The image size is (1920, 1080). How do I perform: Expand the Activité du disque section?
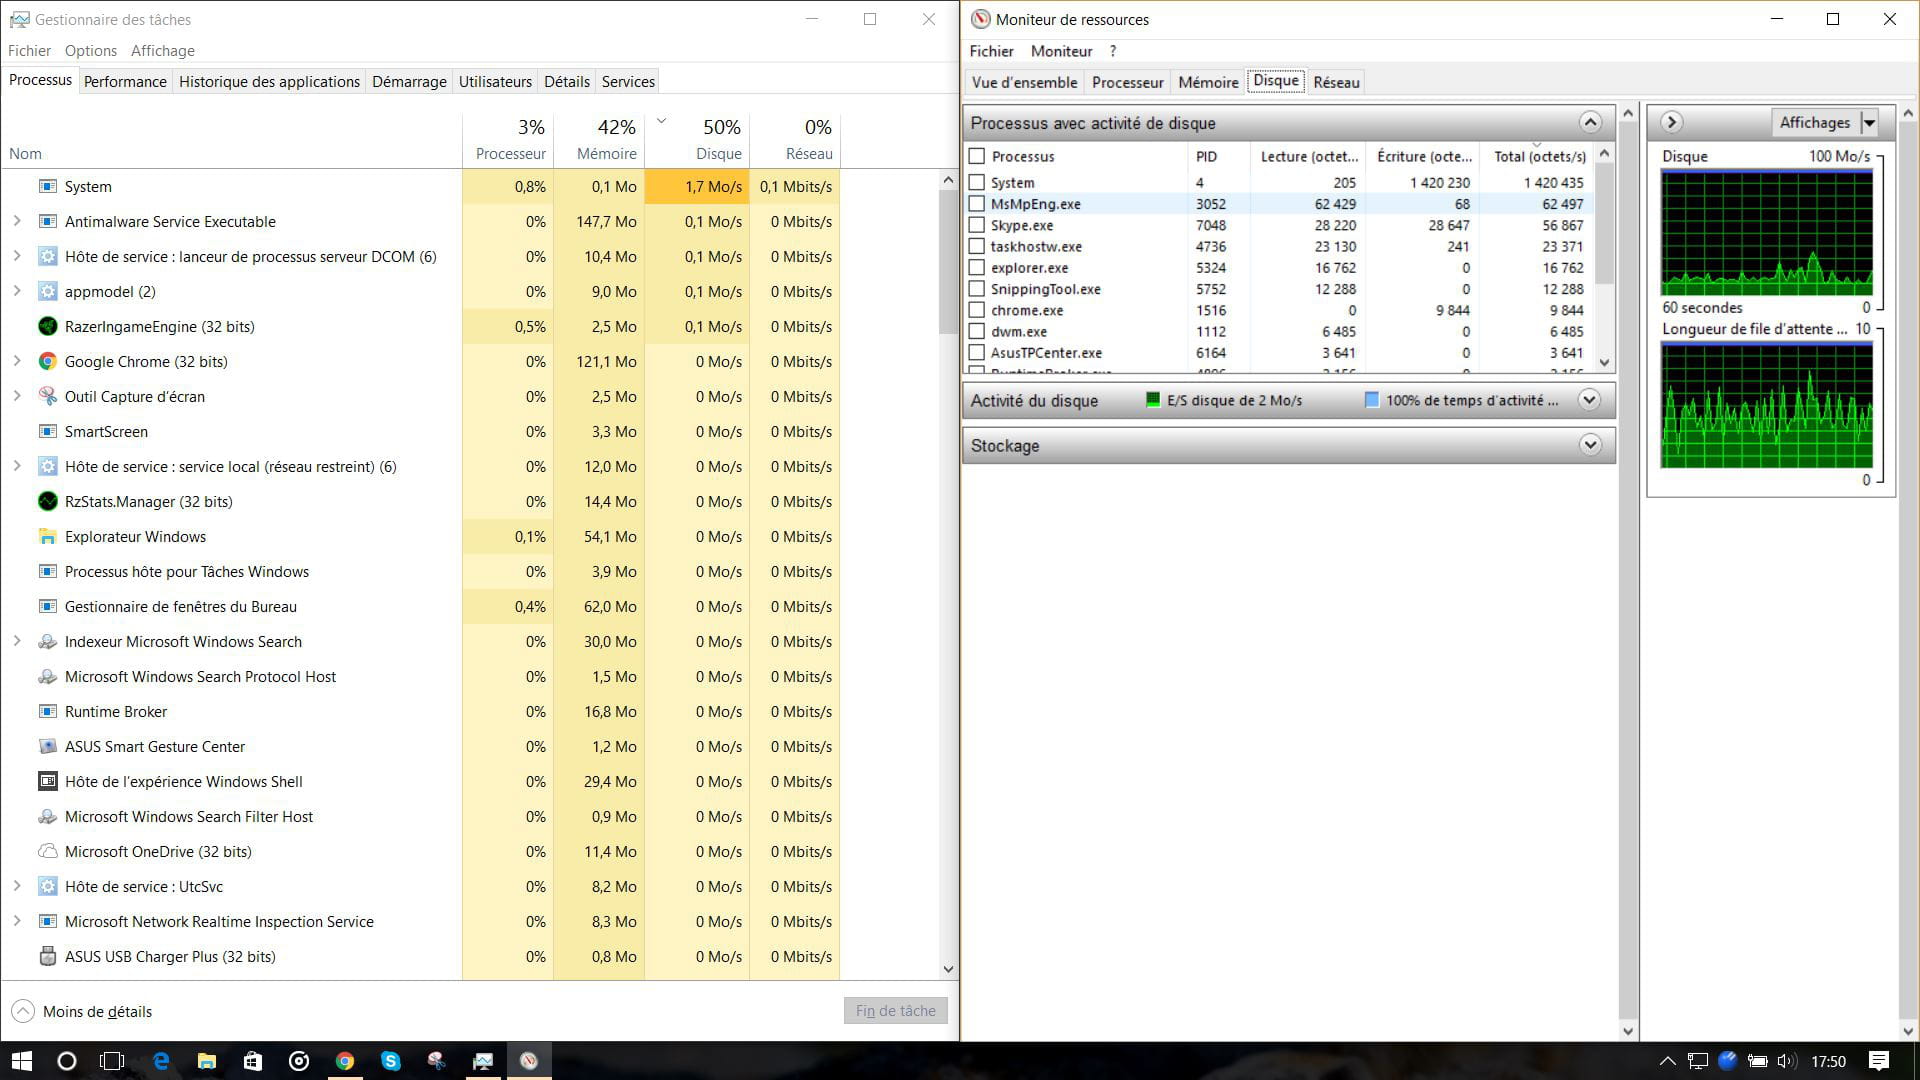1589,400
